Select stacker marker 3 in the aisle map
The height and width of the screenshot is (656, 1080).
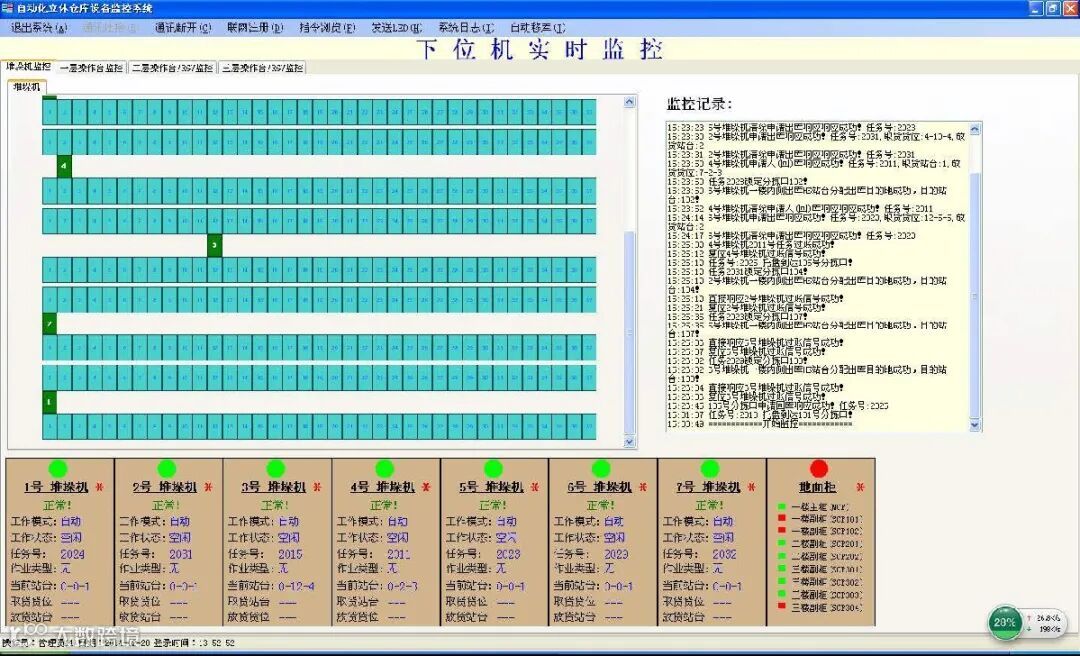click(x=214, y=245)
